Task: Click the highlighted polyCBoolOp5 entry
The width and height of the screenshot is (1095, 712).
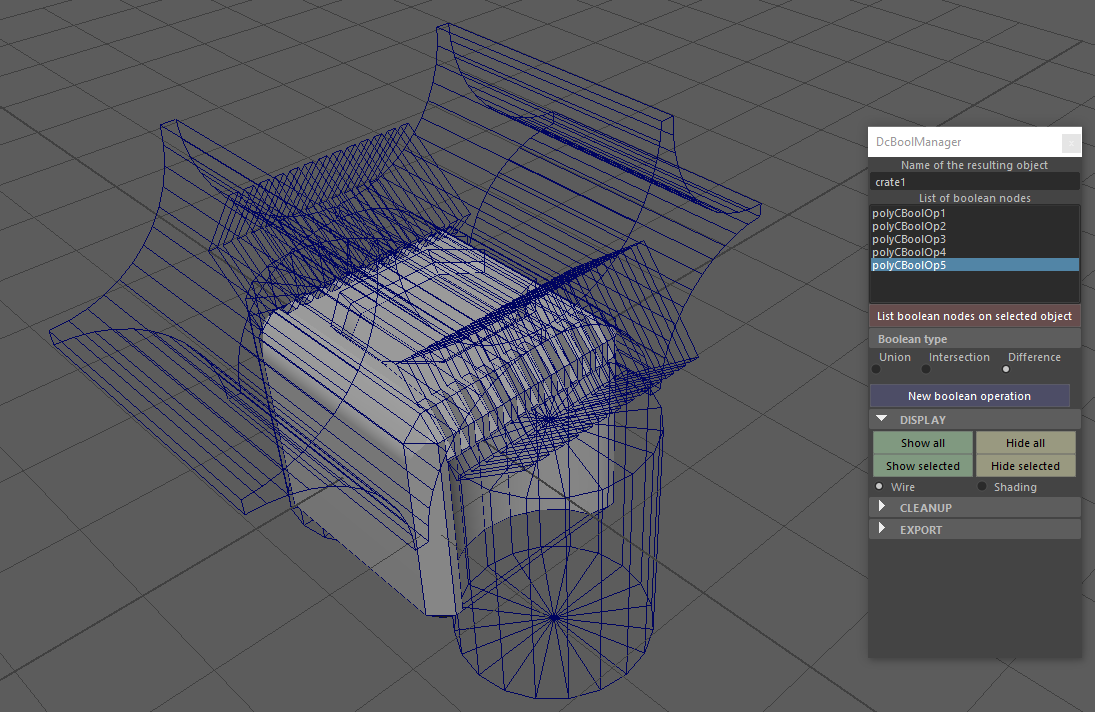Action: click(975, 265)
